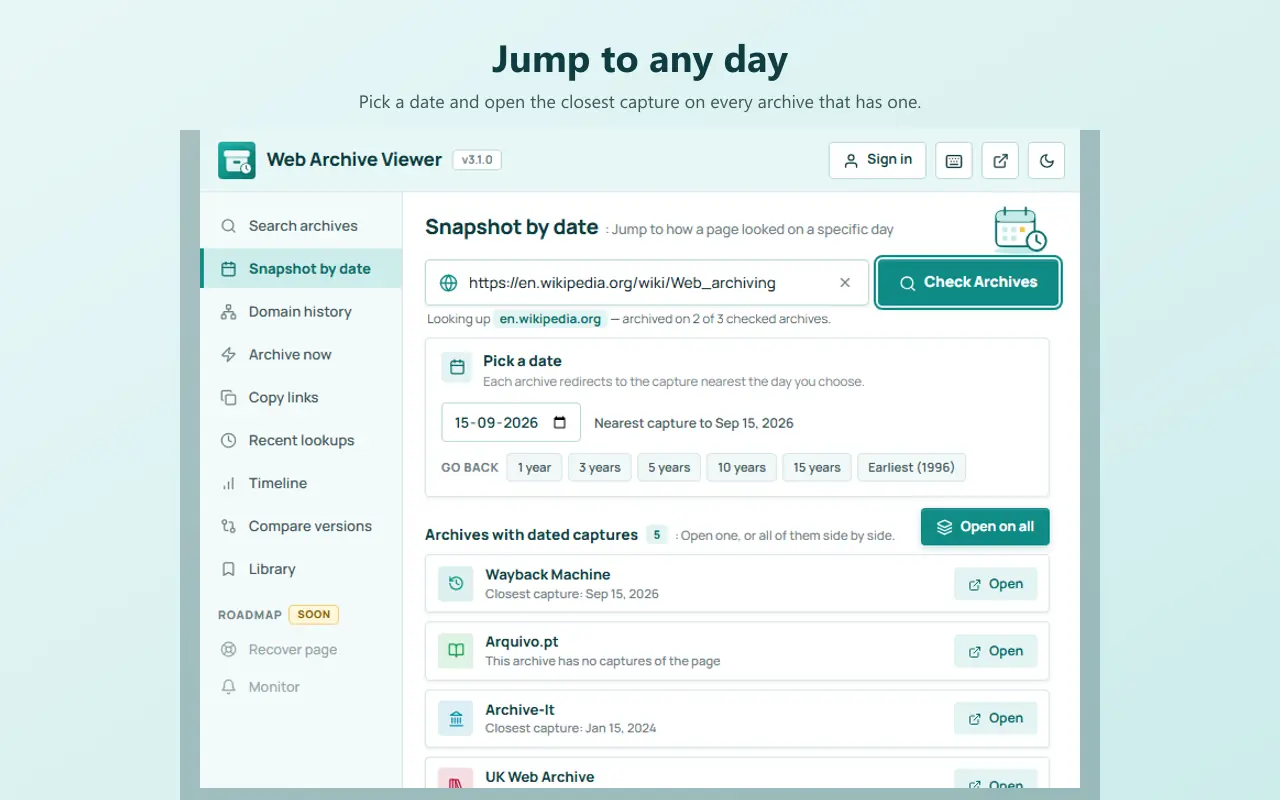Open the Timeline view
Viewport: 1280px width, 800px height.
click(301, 484)
